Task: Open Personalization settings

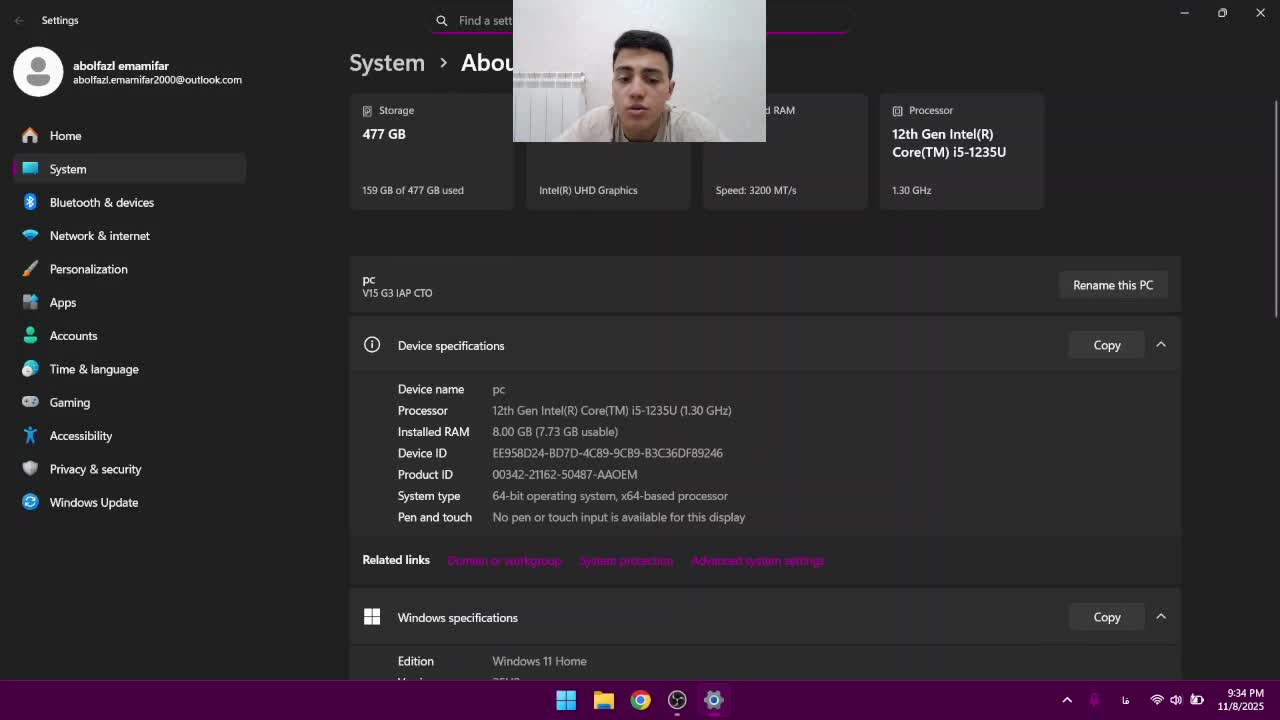Action: (x=88, y=269)
